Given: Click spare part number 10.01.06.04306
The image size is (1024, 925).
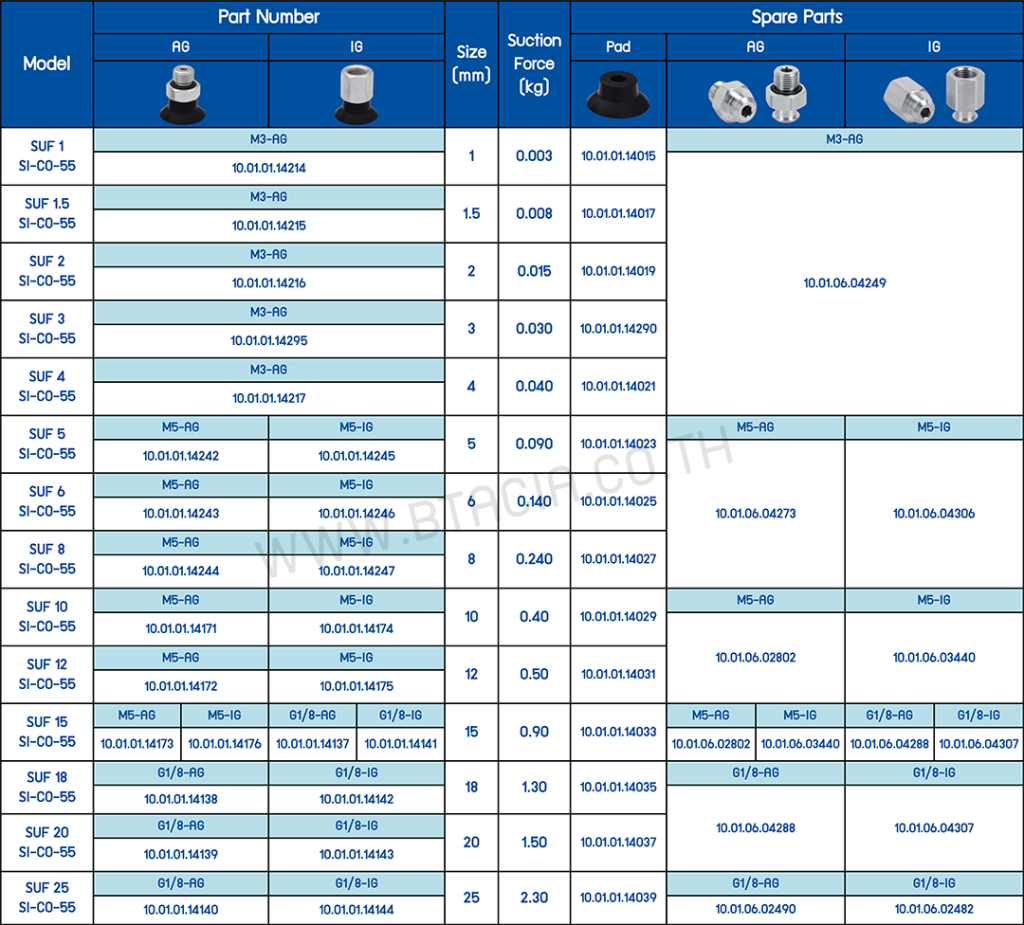Looking at the screenshot, I should pyautogui.click(x=934, y=513).
